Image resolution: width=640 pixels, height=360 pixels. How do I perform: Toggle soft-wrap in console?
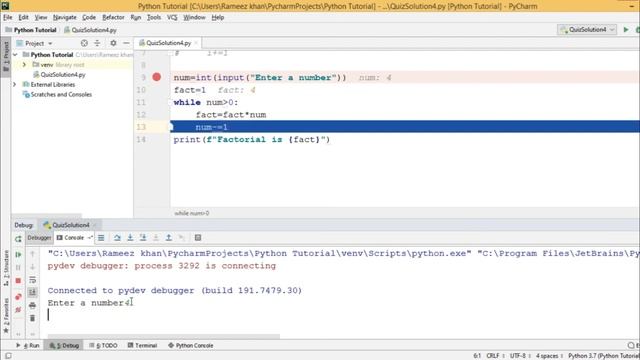[33, 280]
